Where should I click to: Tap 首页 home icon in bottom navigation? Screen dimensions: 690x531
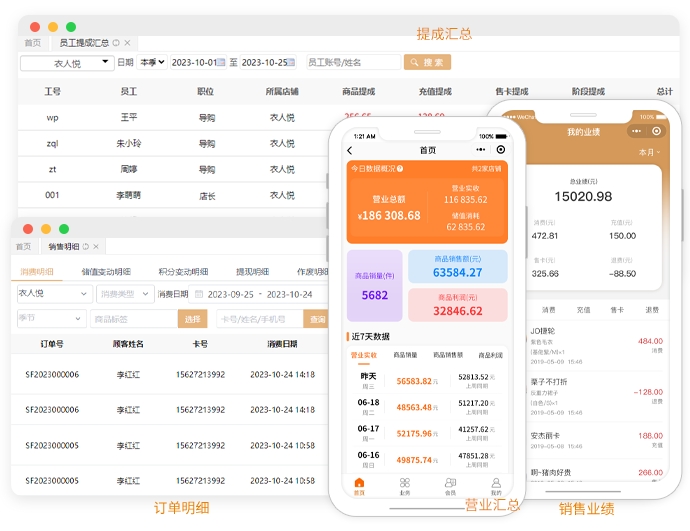click(x=360, y=486)
